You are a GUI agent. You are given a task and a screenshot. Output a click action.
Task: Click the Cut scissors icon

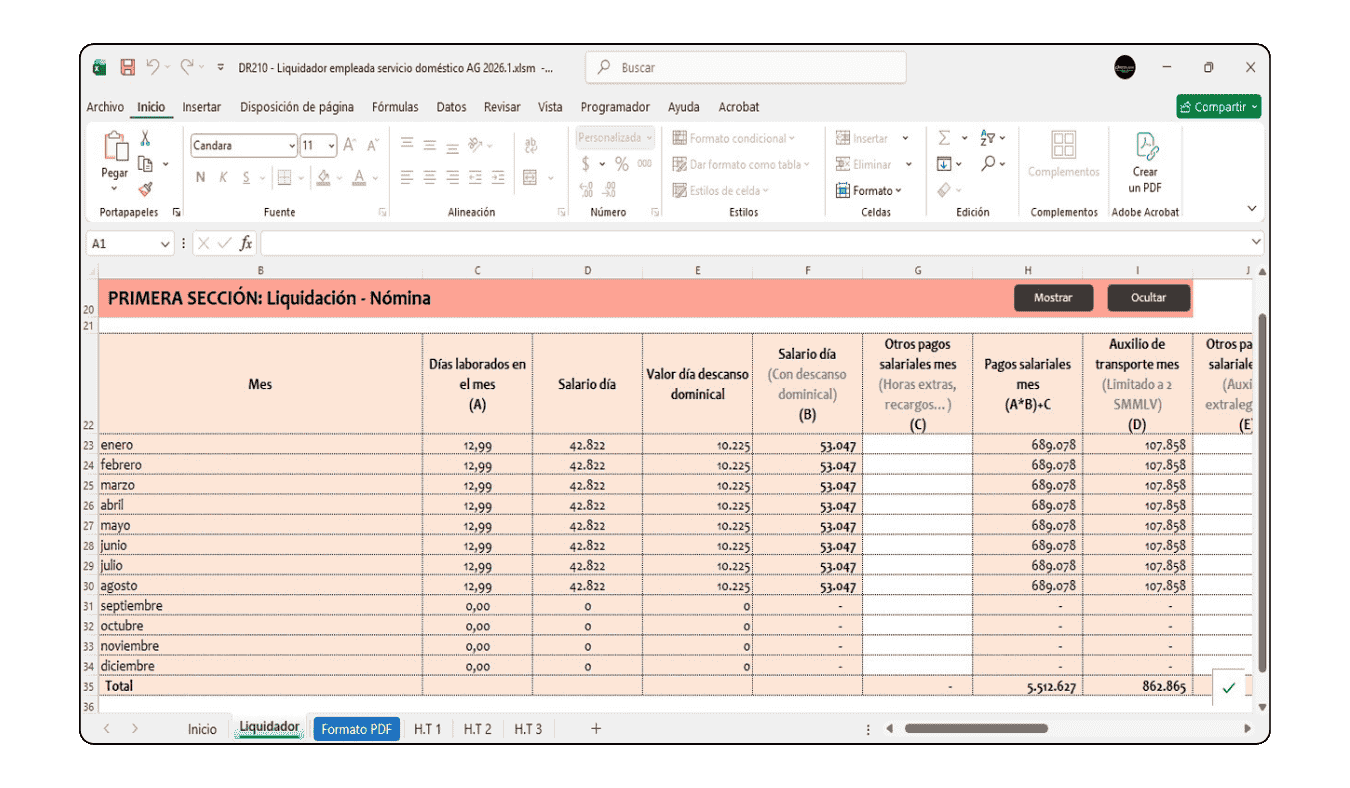coord(145,139)
